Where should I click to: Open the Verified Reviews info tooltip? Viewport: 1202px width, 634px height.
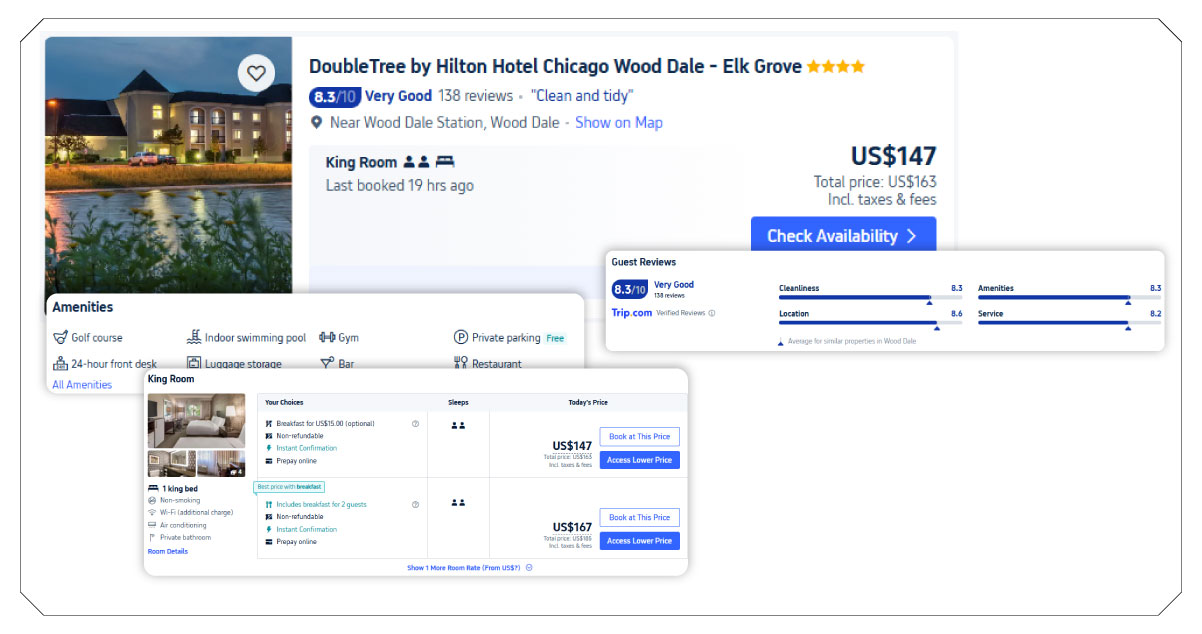click(x=713, y=312)
